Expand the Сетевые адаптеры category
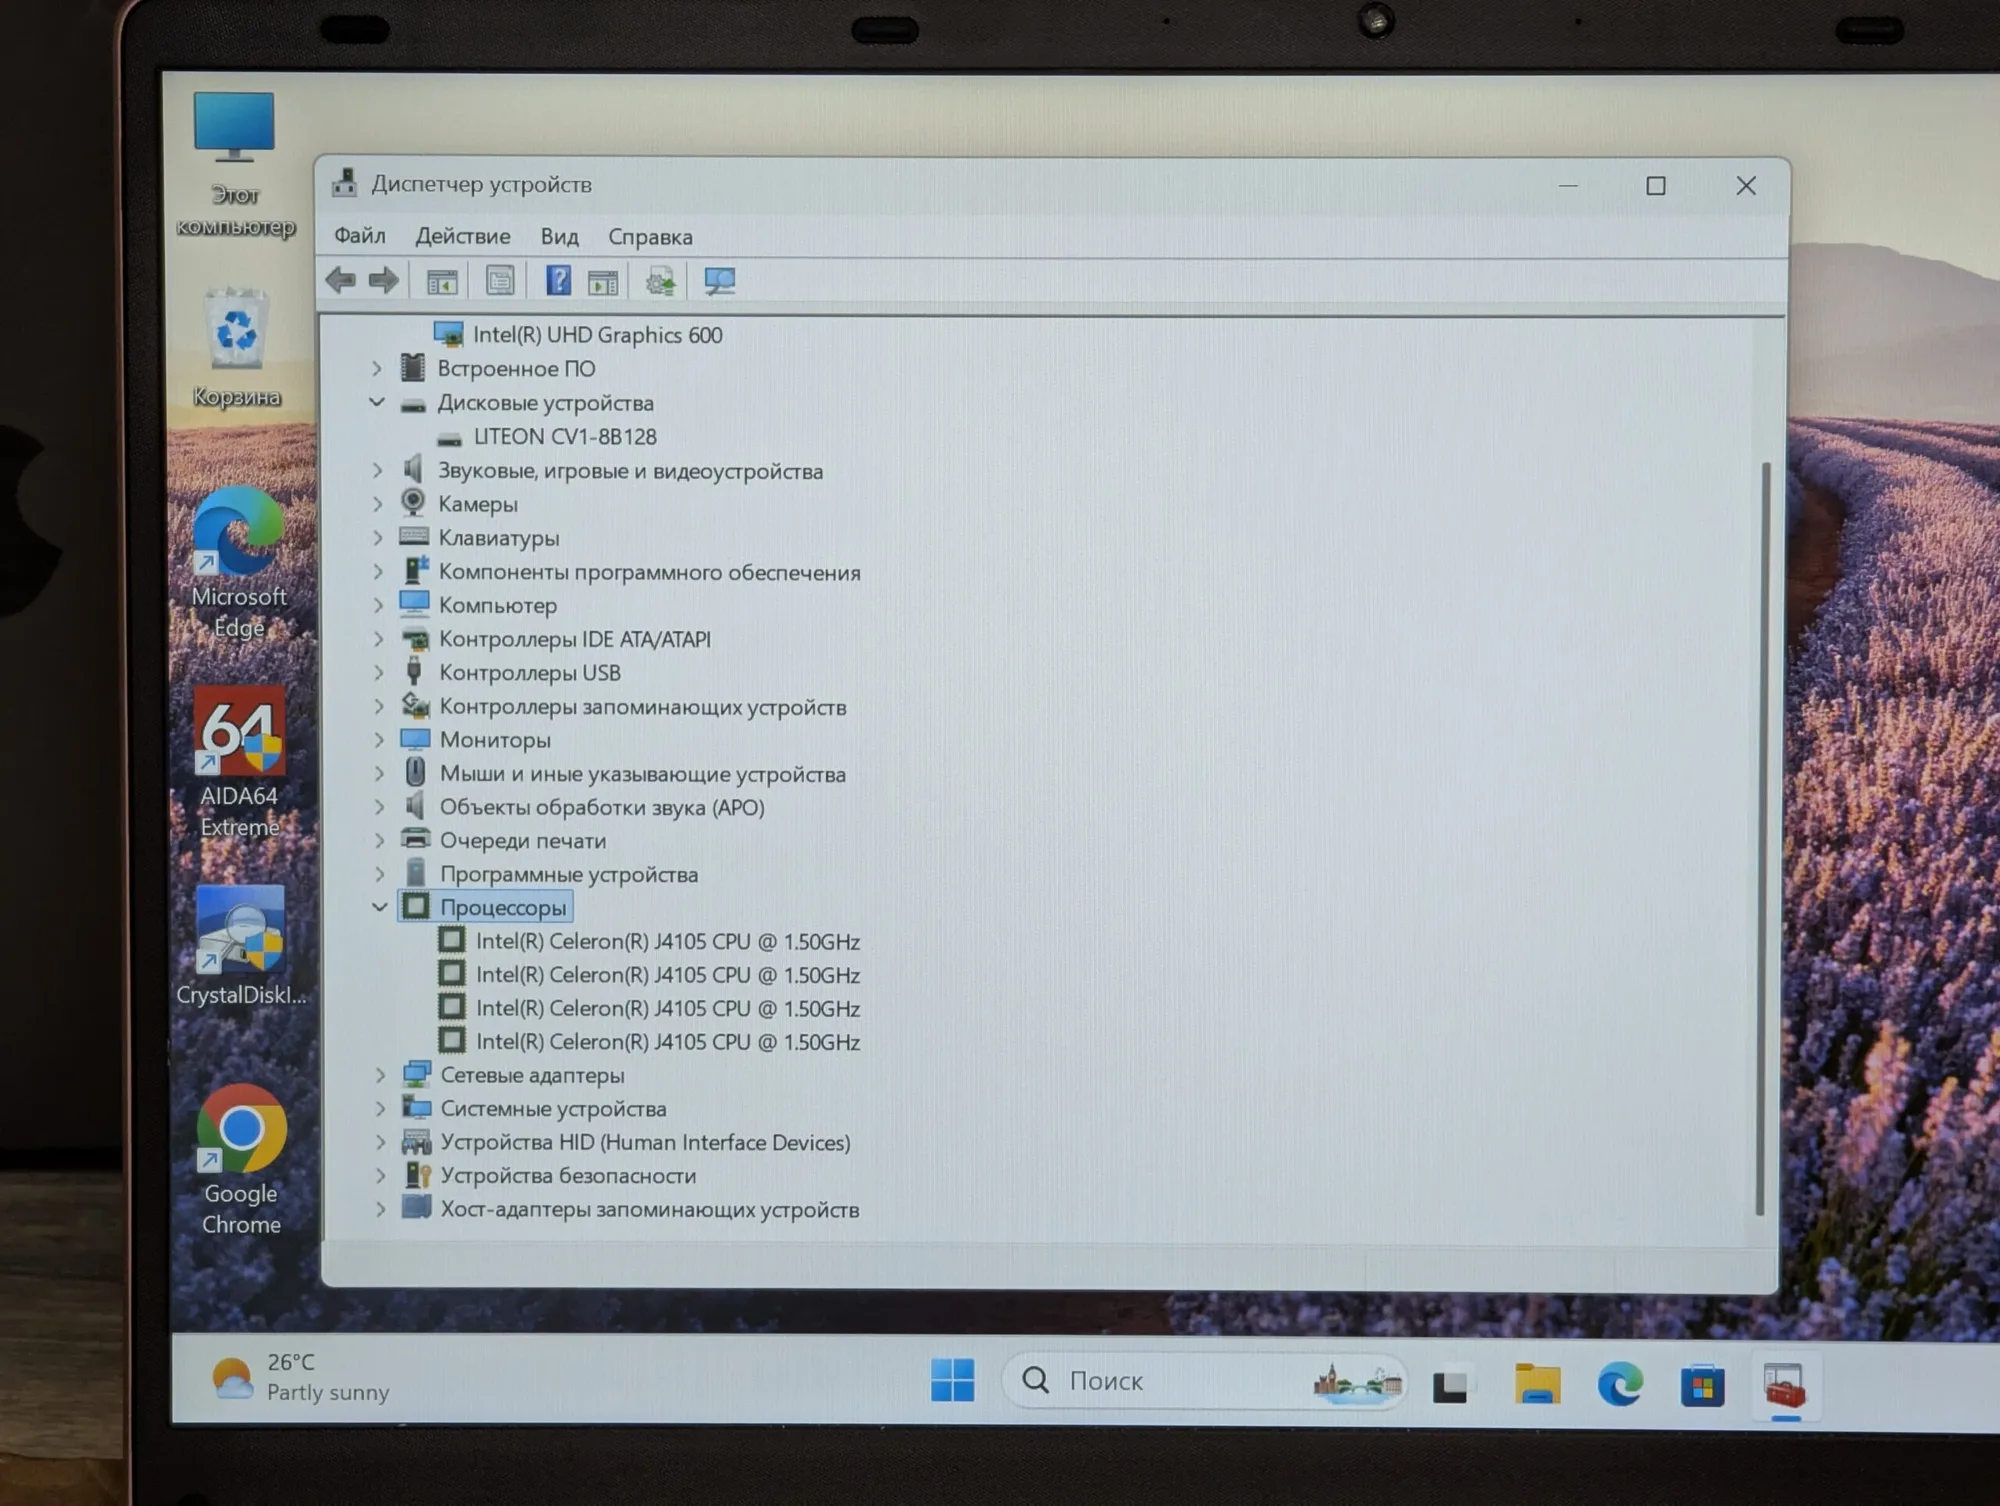Screen dimensions: 2000x1506 [x=380, y=1075]
